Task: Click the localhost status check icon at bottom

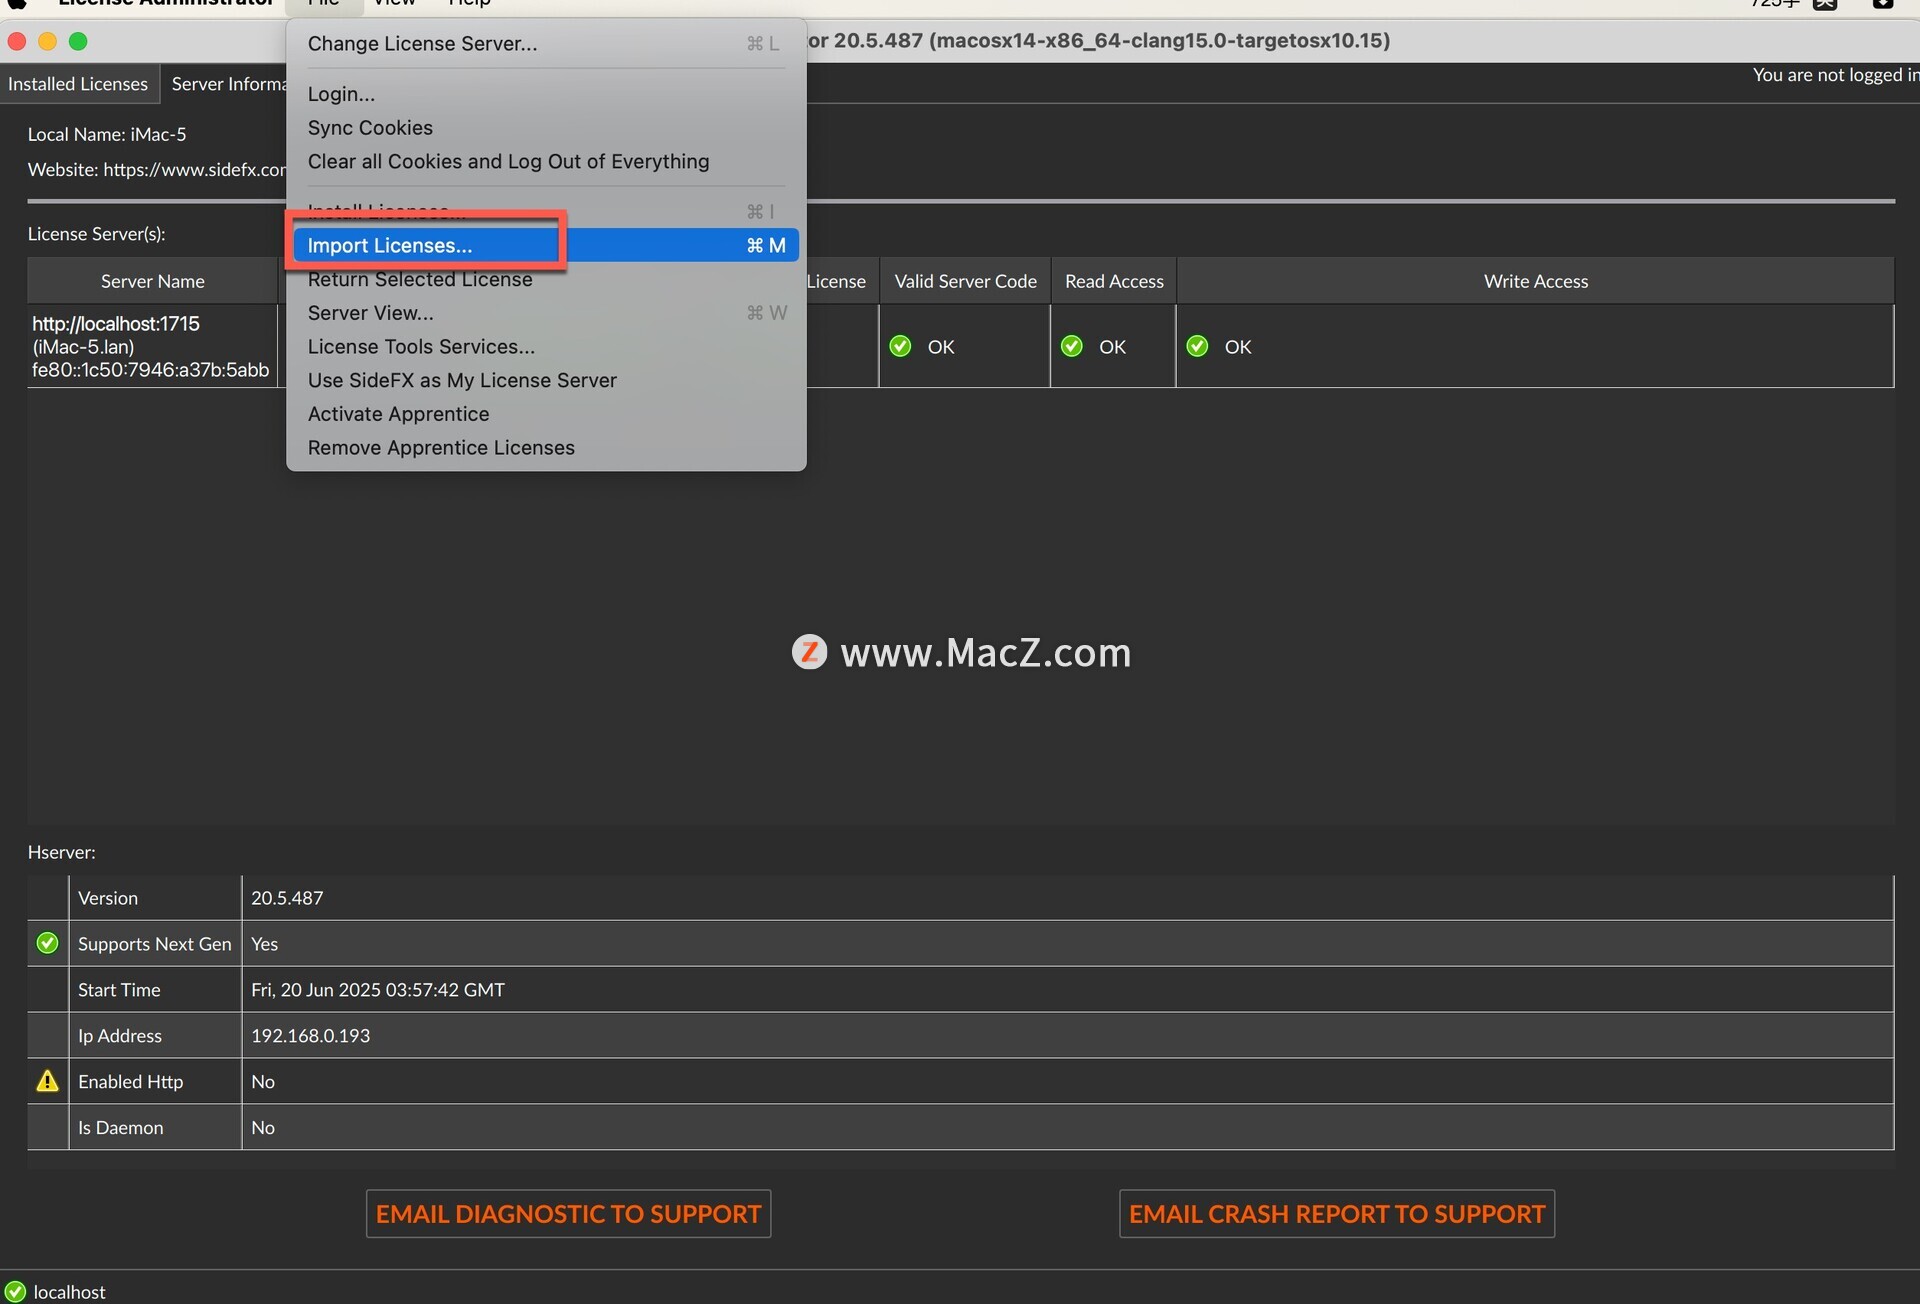Action: [x=15, y=1291]
